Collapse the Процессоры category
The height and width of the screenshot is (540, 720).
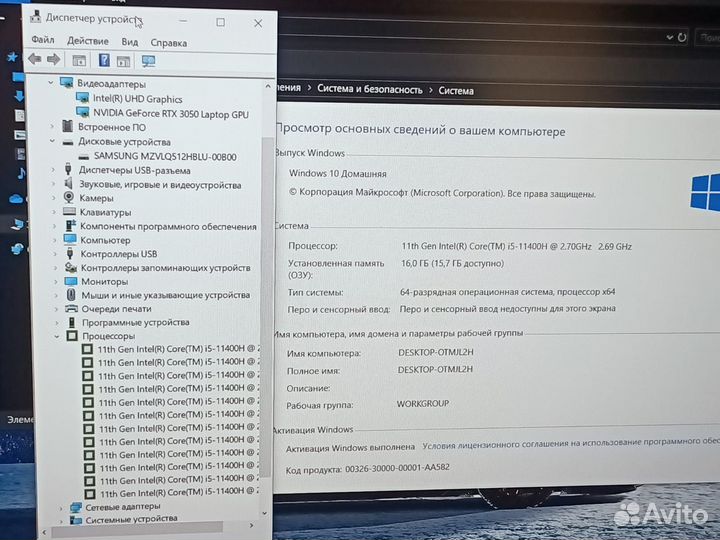coord(57,336)
